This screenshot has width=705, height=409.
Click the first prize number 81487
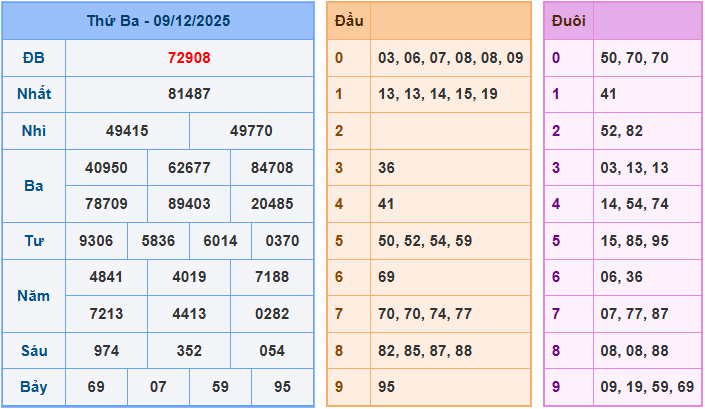coord(189,94)
